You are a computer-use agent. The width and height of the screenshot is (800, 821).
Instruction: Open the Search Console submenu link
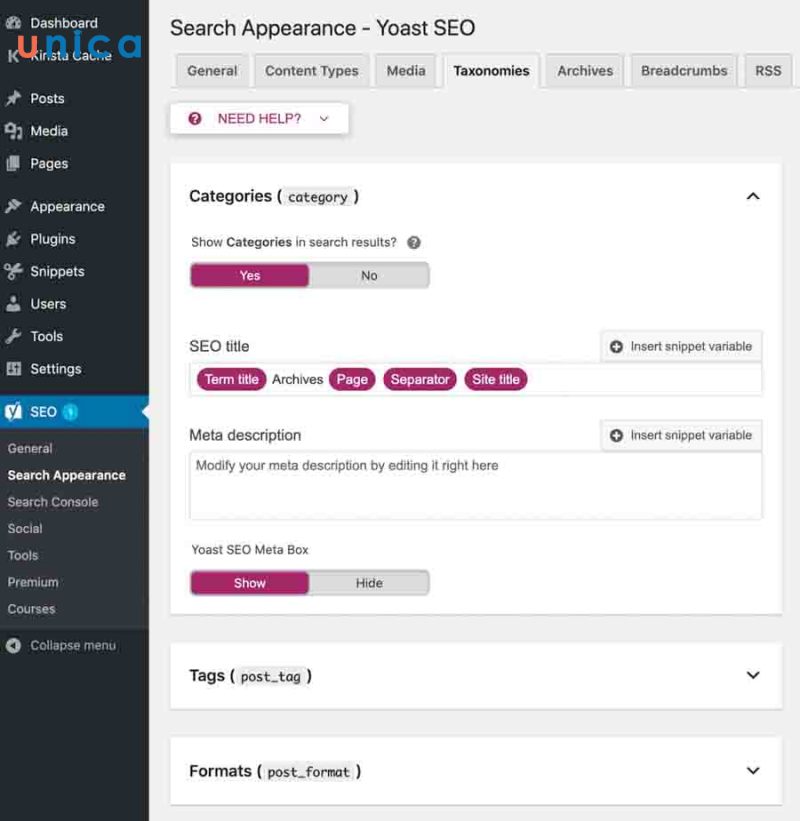[53, 502]
